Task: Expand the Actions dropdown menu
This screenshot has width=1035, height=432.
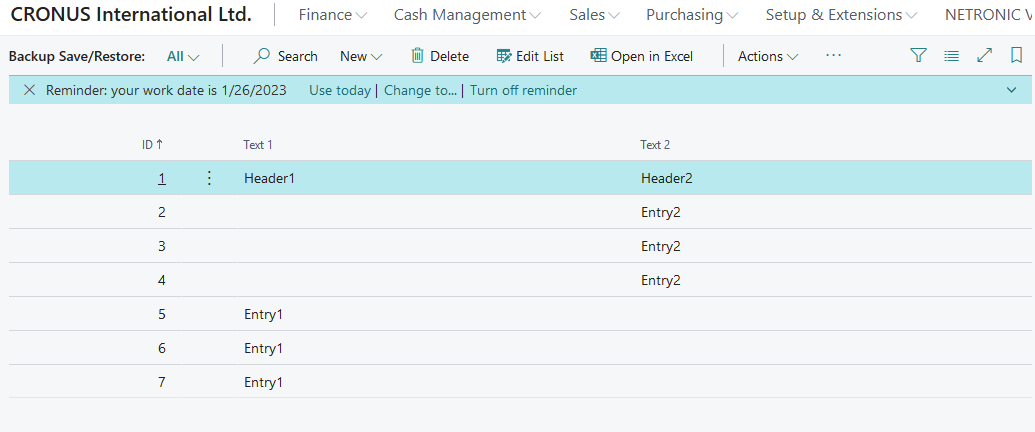Action: pyautogui.click(x=768, y=56)
